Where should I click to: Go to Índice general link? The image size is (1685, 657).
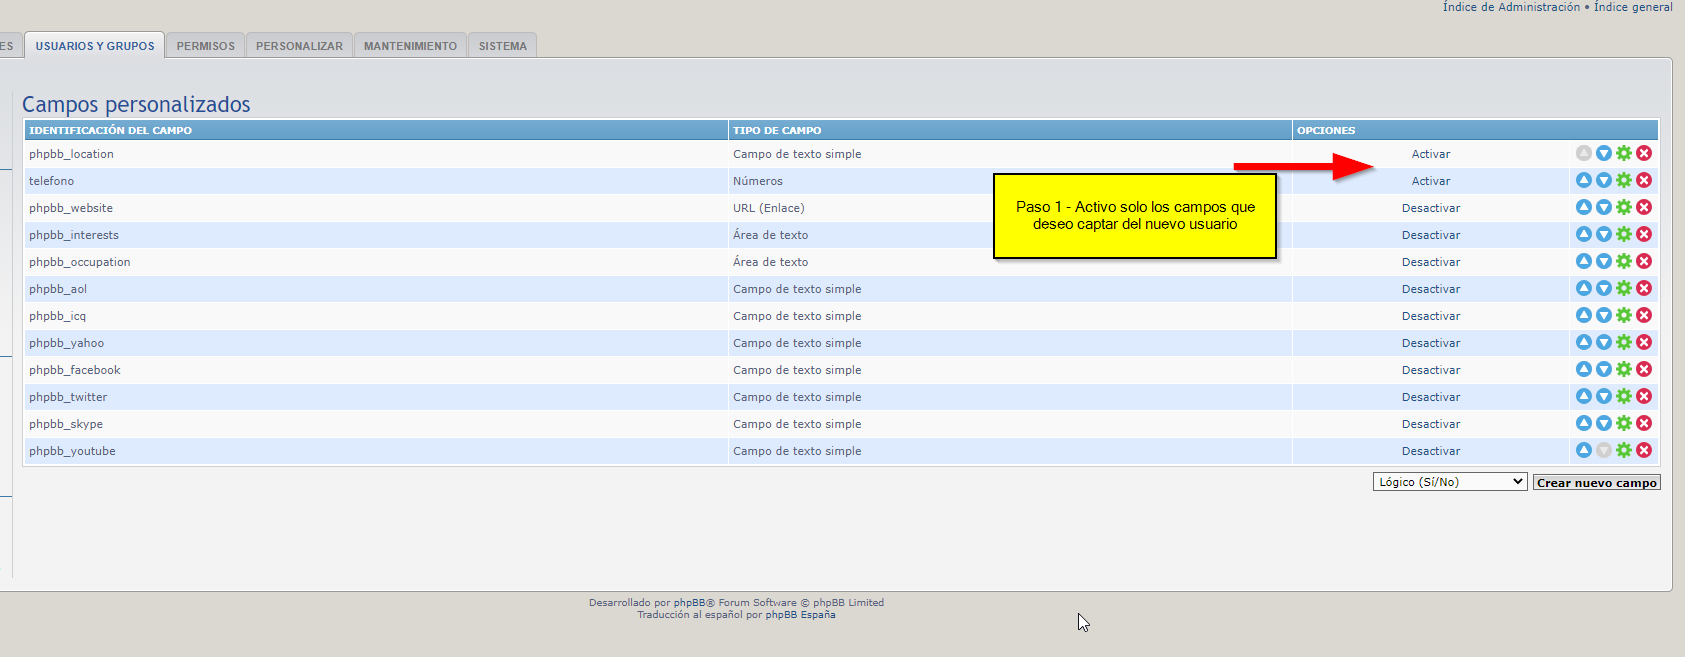pos(1632,7)
